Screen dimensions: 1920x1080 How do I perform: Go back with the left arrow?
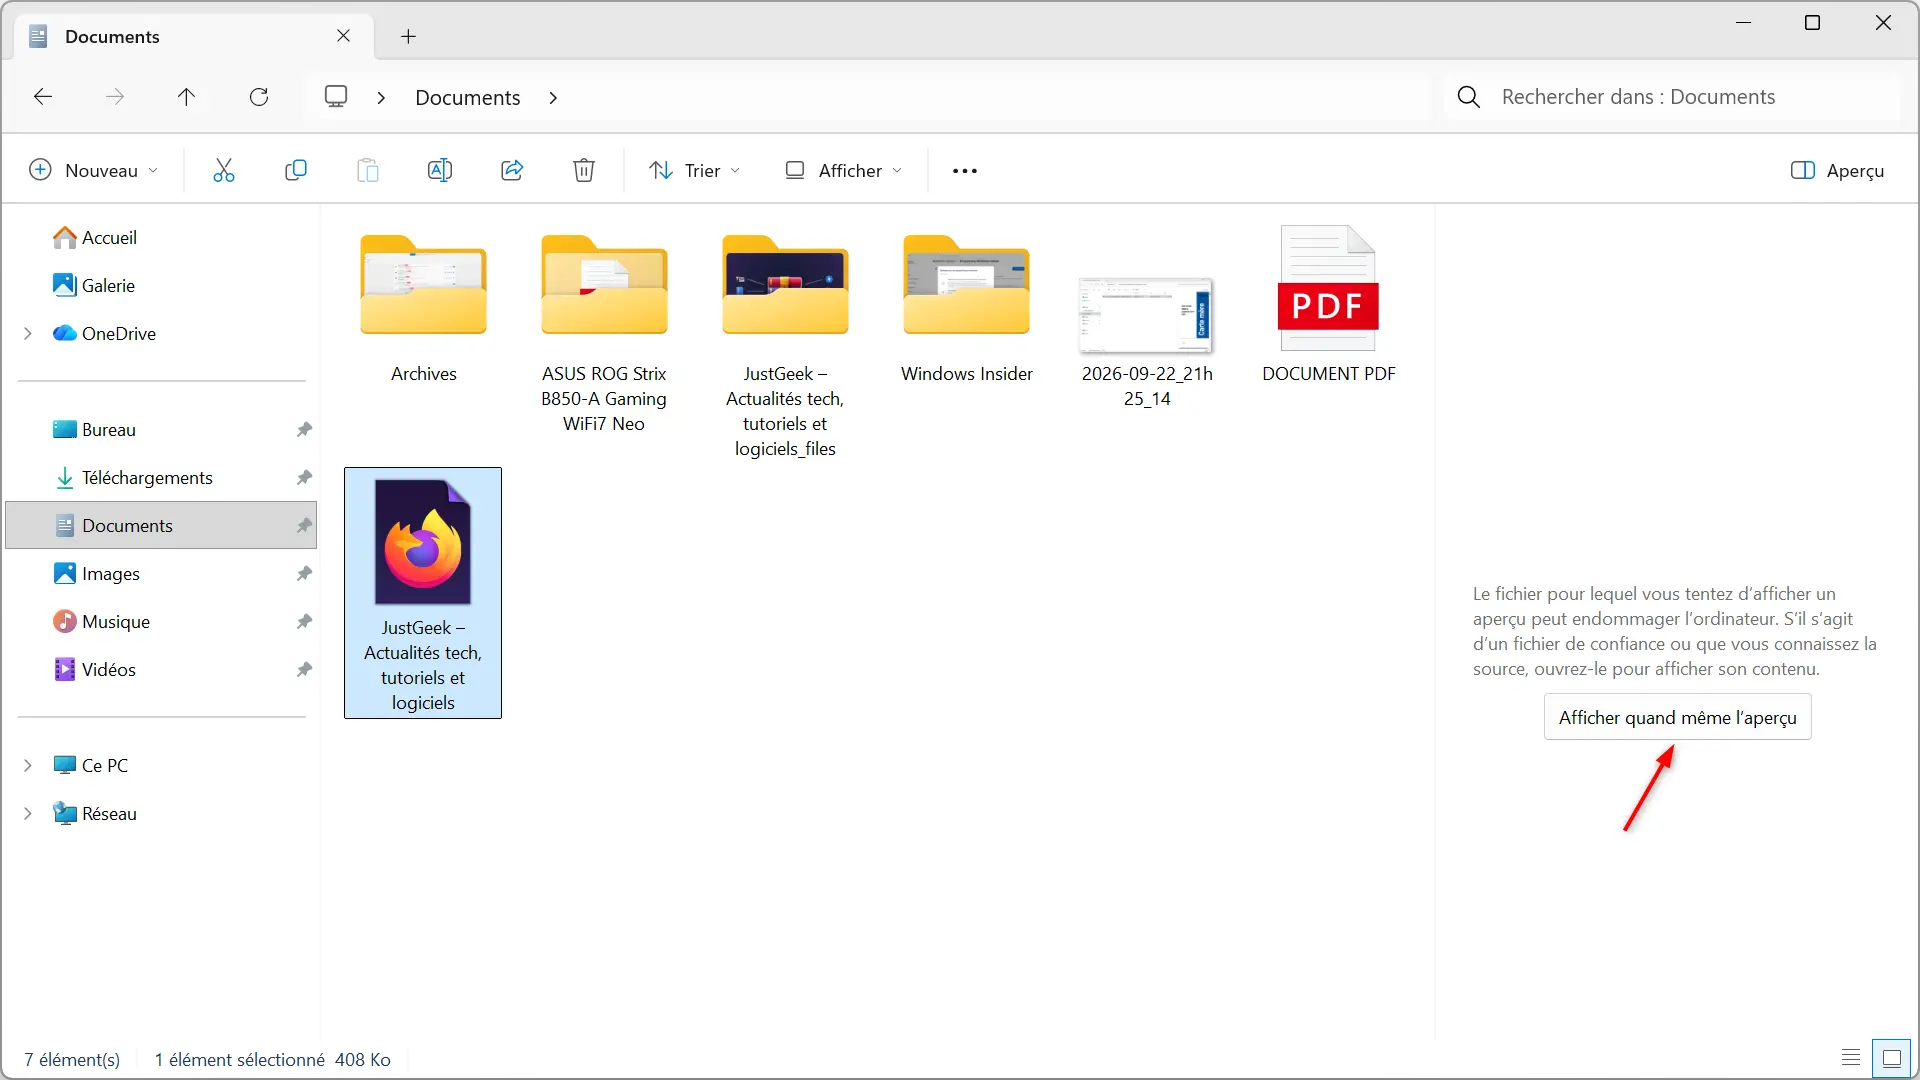[x=43, y=97]
